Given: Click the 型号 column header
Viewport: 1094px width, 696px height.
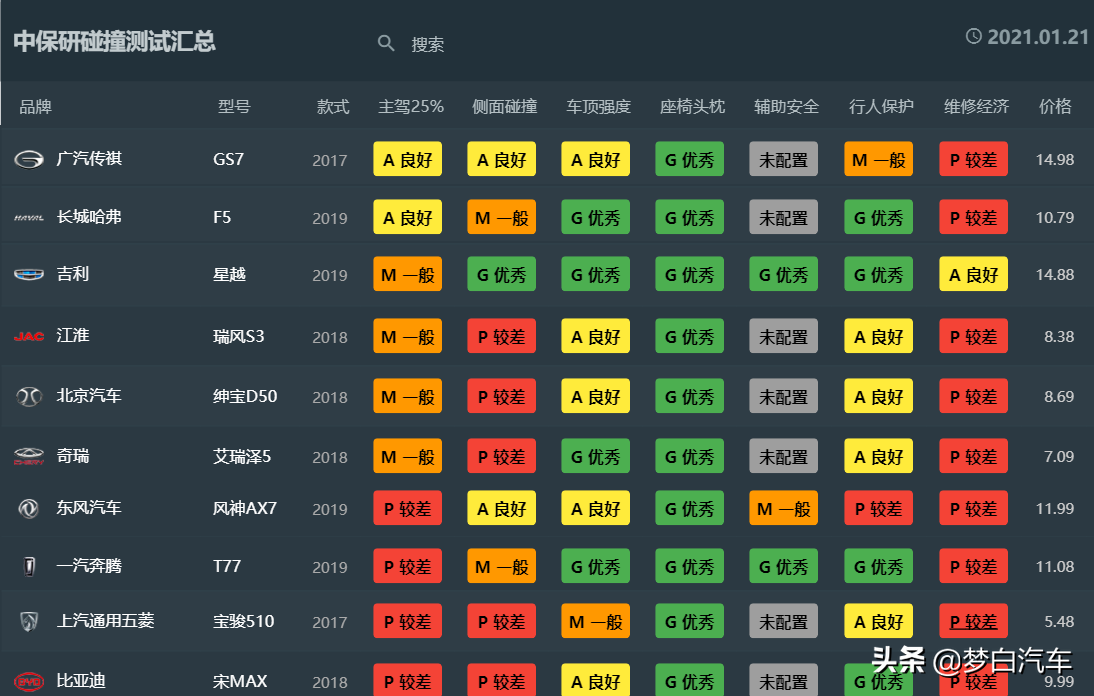Looking at the screenshot, I should pyautogui.click(x=234, y=107).
